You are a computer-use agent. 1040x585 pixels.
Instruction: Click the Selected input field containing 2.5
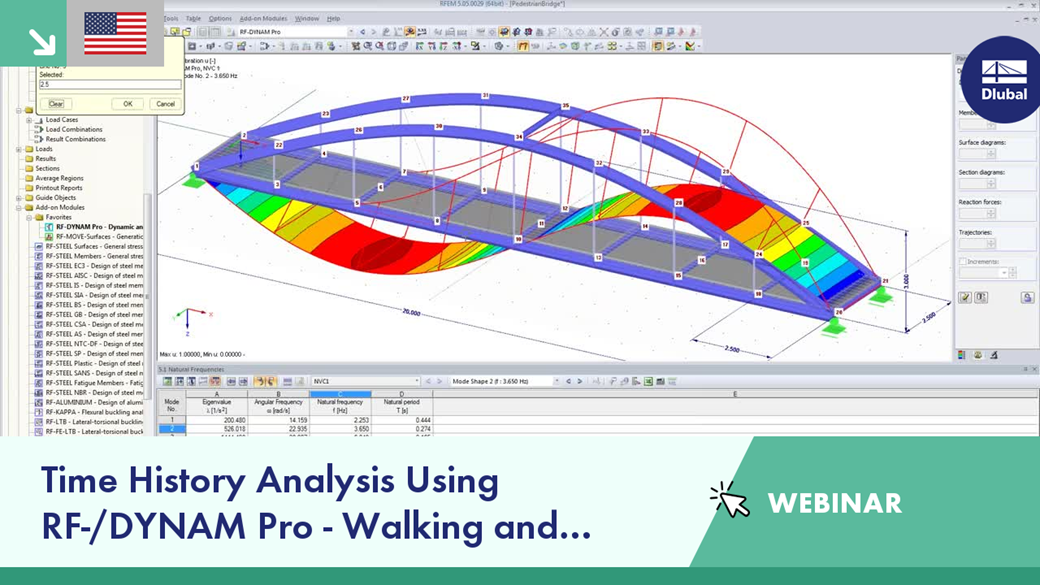pos(109,84)
